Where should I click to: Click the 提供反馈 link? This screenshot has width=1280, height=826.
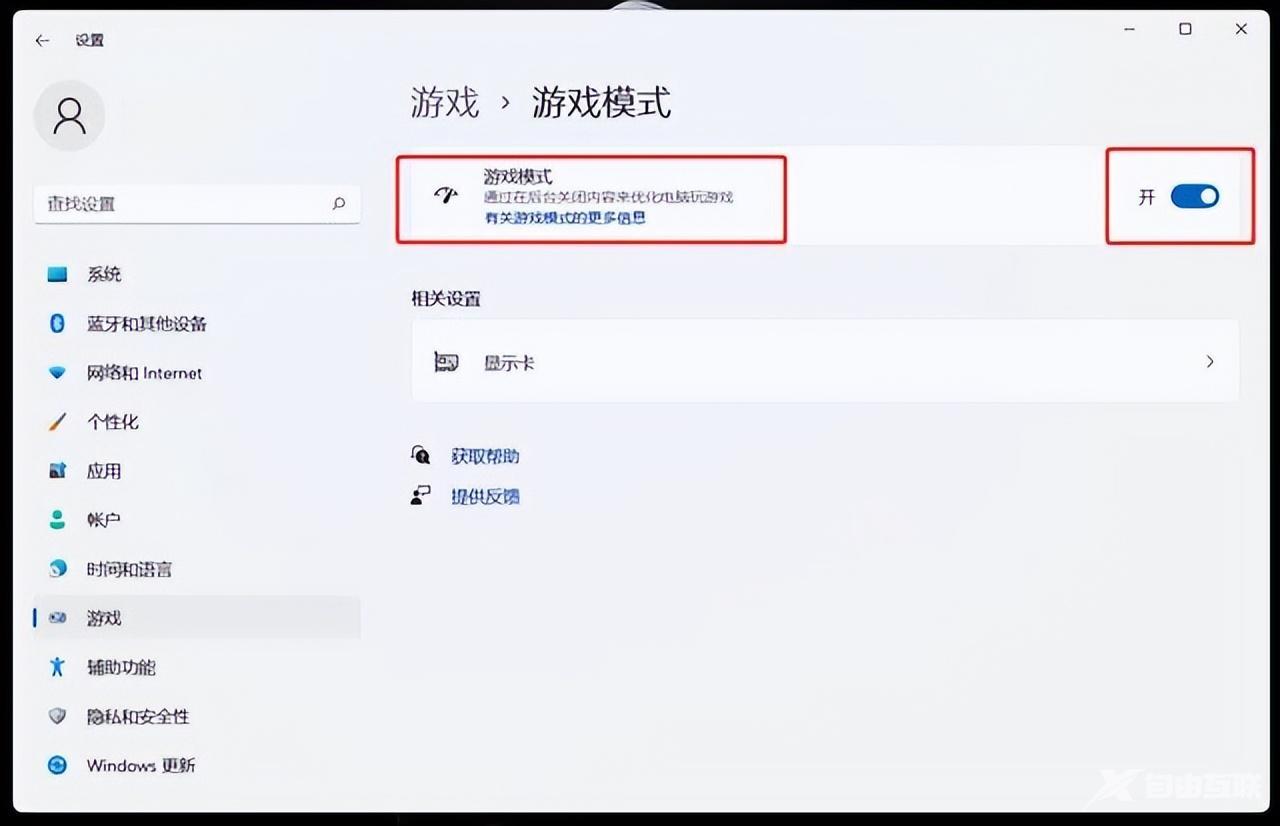click(485, 496)
